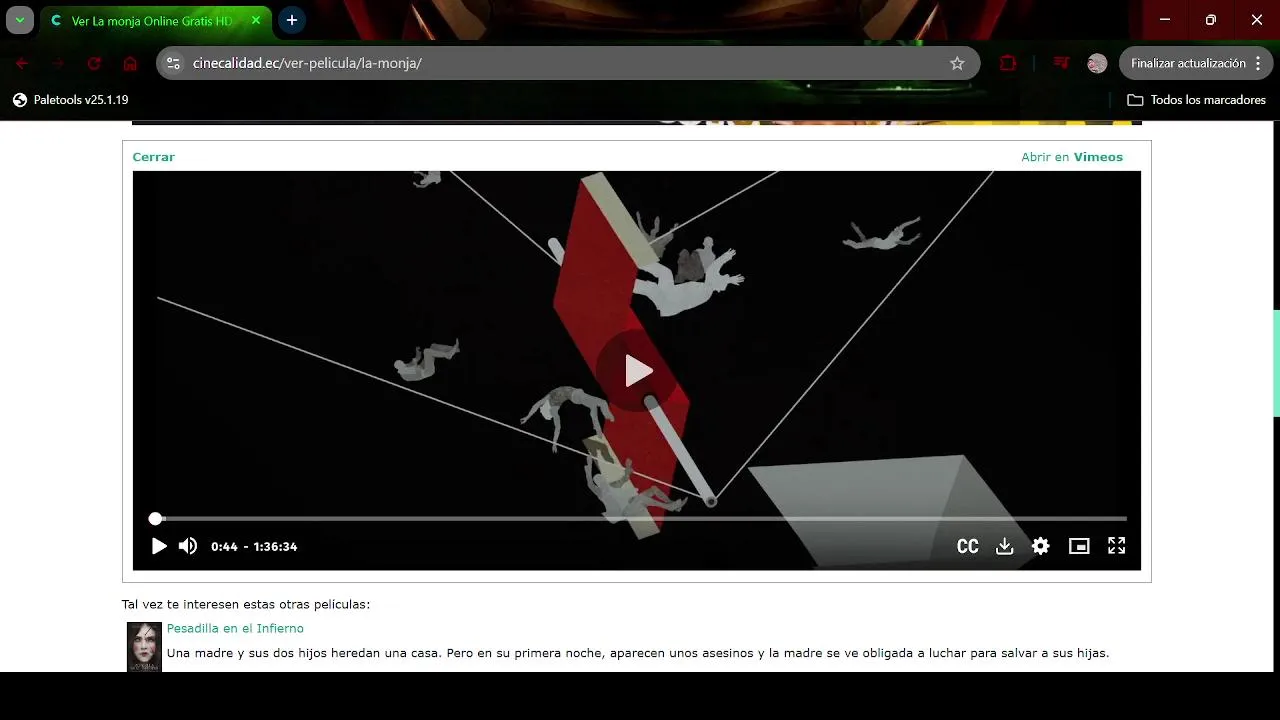
Task: Open Todos los marcadores folder
Action: tap(1196, 100)
